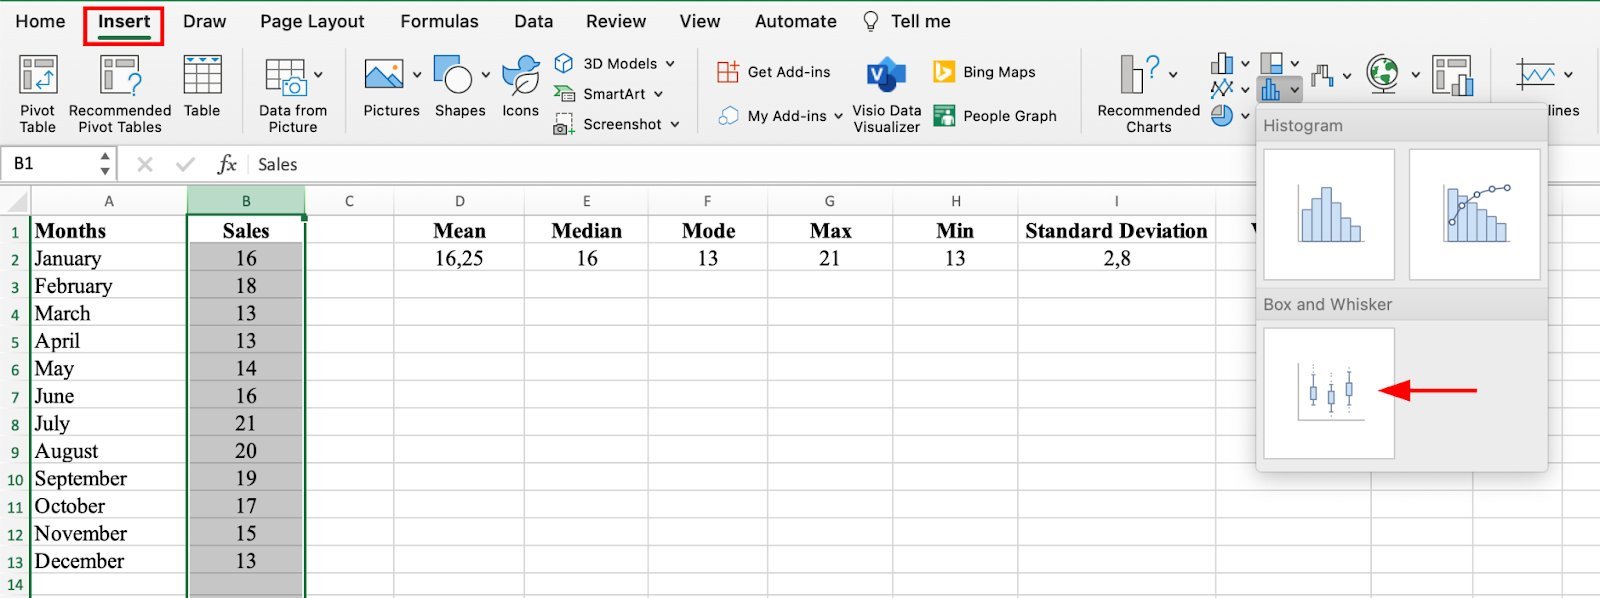Click the Pivot Table icon

click(x=38, y=77)
